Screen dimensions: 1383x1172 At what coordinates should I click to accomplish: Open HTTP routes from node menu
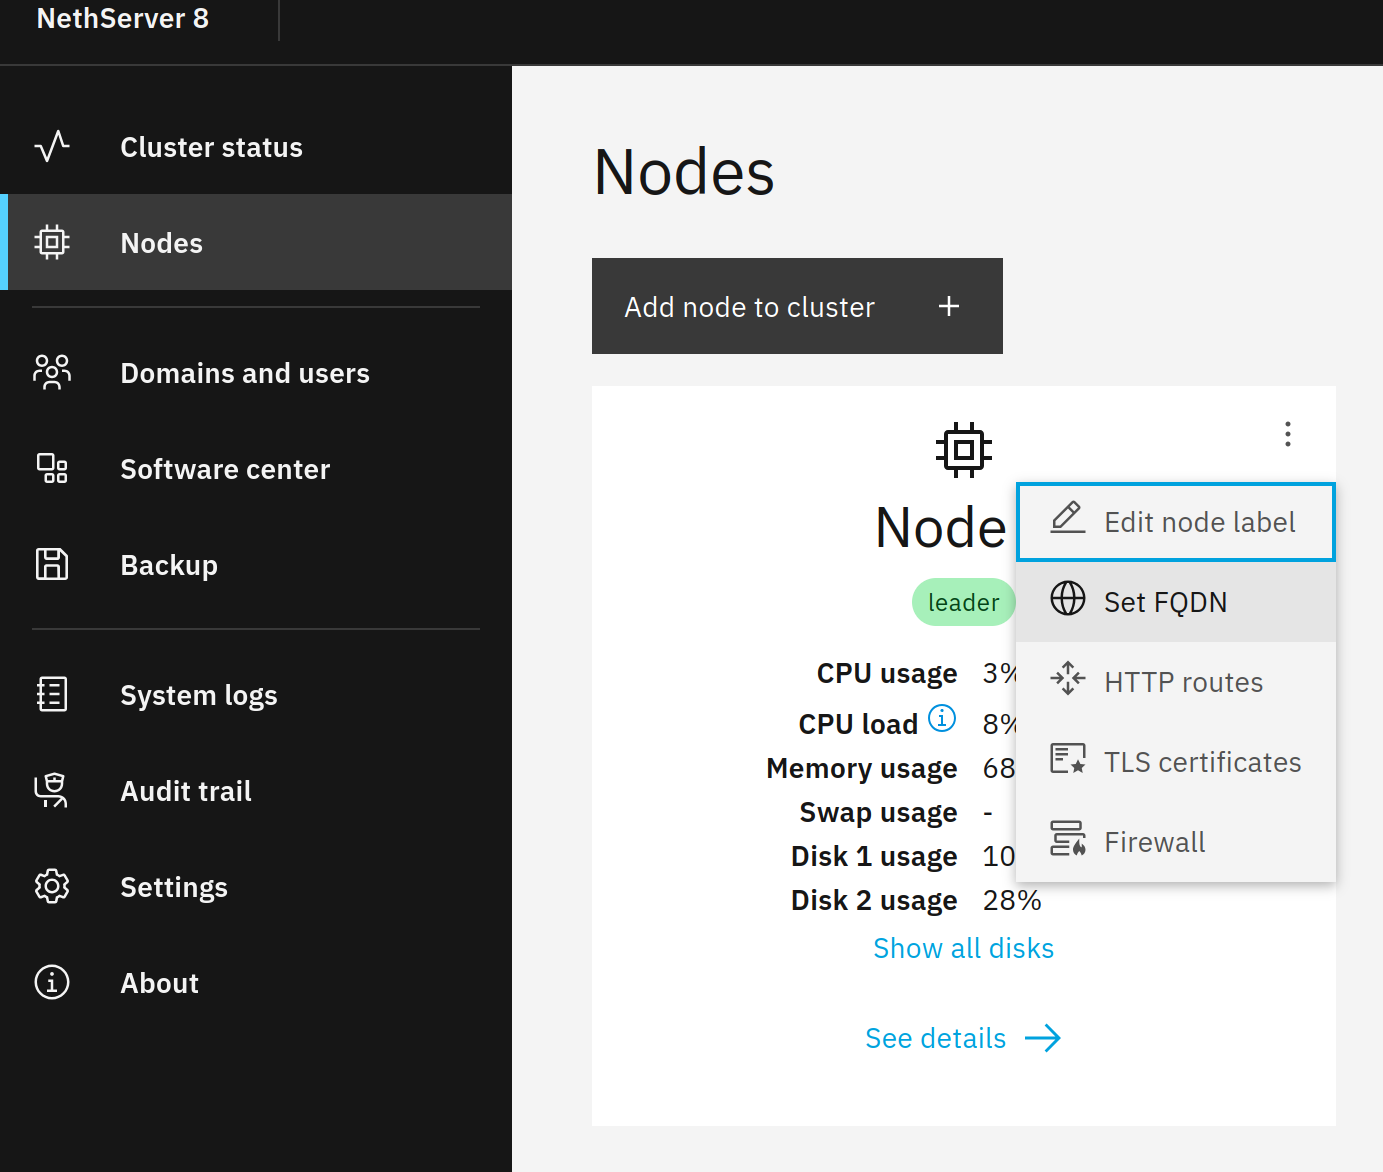1176,682
